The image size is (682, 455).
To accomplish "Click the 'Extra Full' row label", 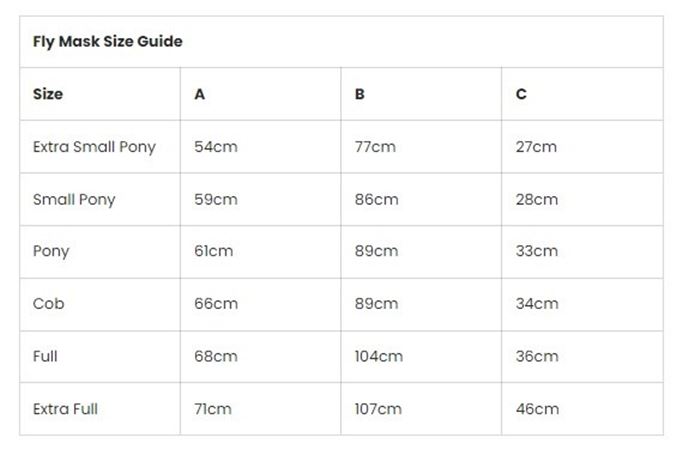I will [x=66, y=409].
